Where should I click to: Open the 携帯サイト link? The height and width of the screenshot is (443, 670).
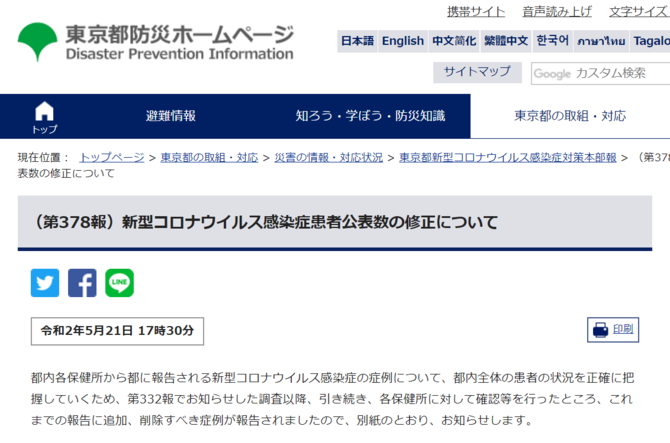coord(475,12)
